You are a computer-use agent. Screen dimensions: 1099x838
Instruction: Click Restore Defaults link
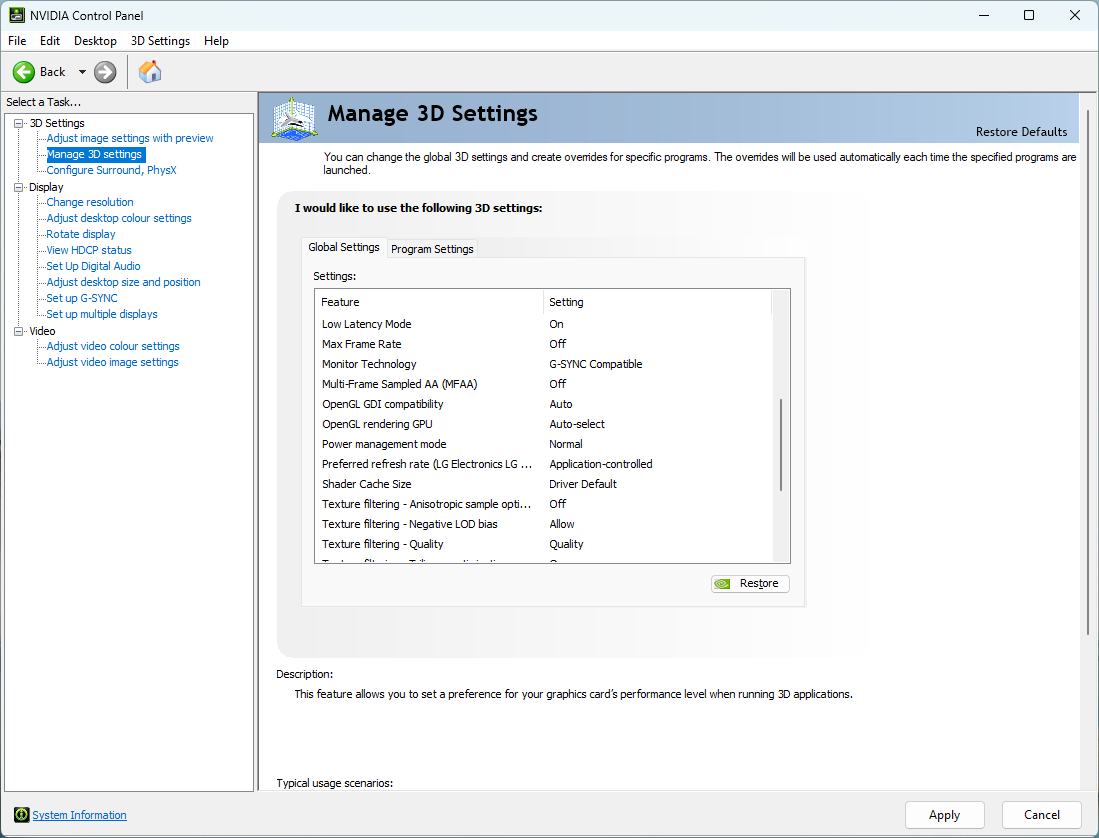coord(1021,132)
